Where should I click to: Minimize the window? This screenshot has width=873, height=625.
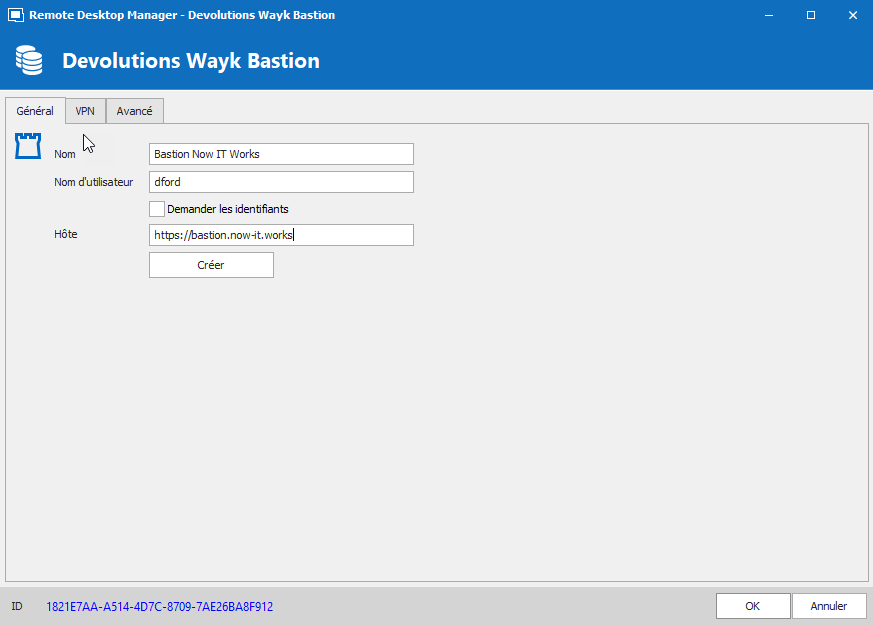(769, 15)
